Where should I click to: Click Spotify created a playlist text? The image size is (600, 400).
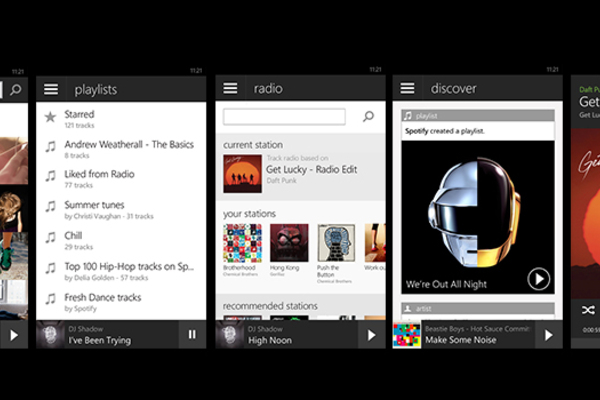point(445,131)
